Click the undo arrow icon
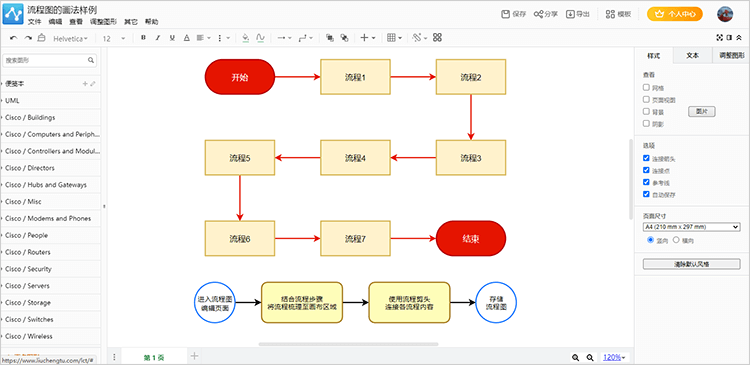Screen dimensions: 750x365 tap(14, 38)
